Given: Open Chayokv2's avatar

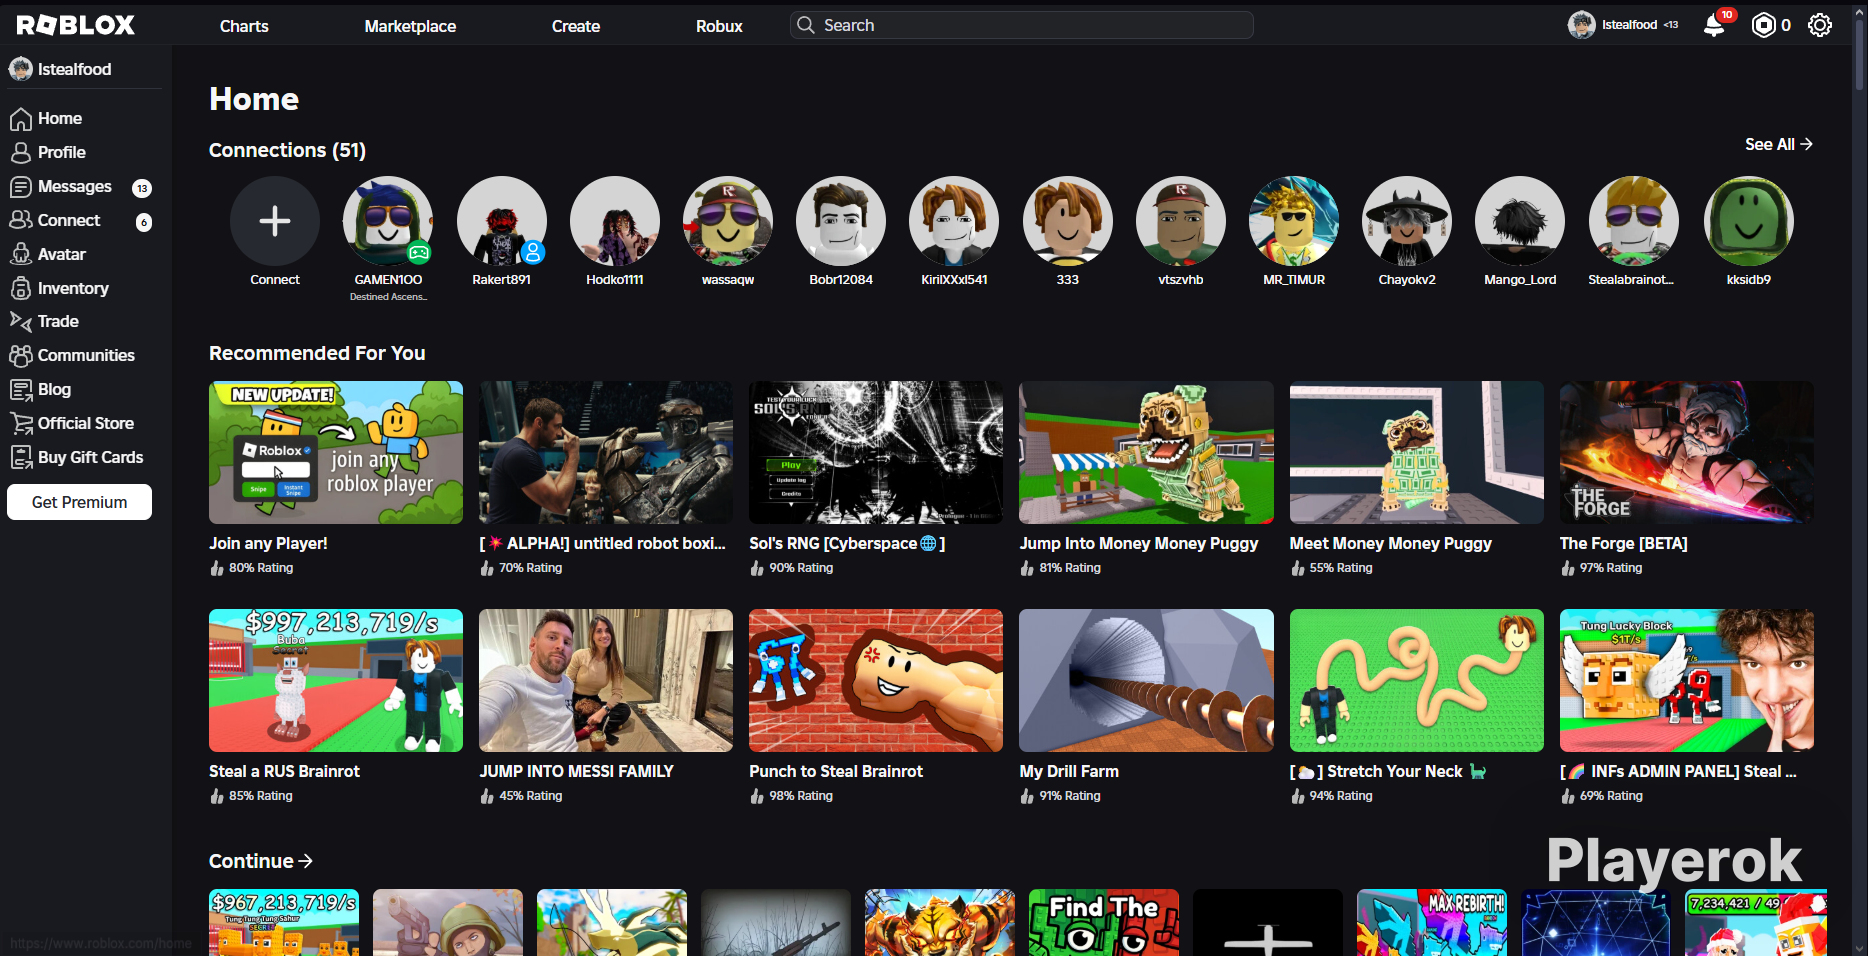Looking at the screenshot, I should click(1407, 221).
